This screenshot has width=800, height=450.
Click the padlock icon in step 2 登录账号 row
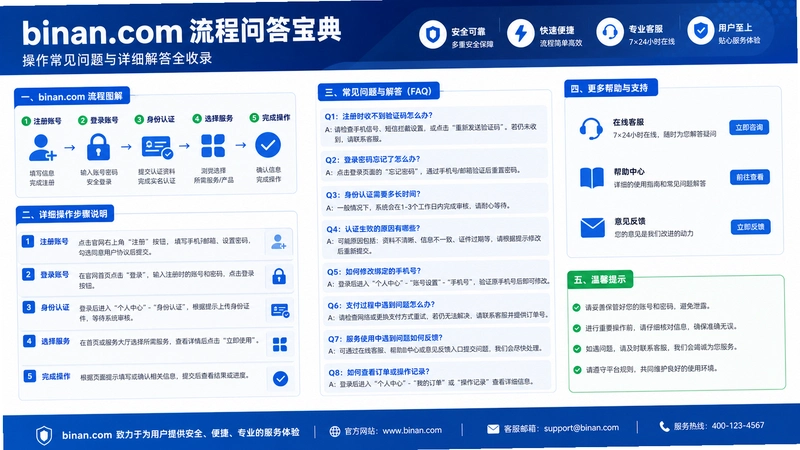[279, 277]
